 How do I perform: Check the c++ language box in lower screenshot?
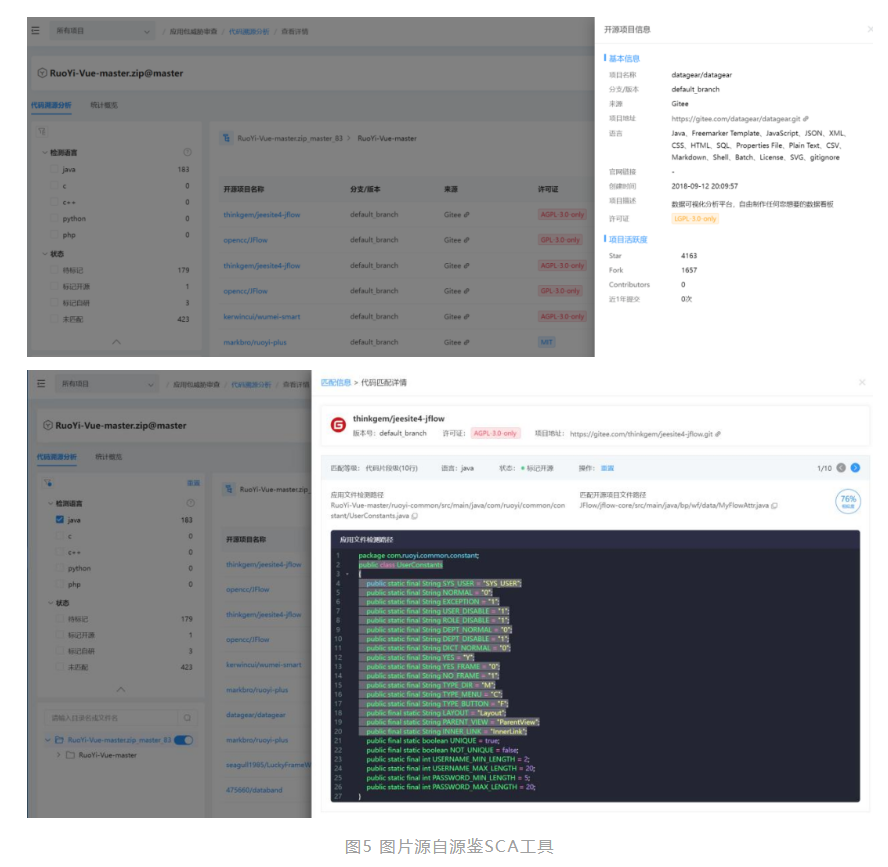pyautogui.click(x=59, y=552)
